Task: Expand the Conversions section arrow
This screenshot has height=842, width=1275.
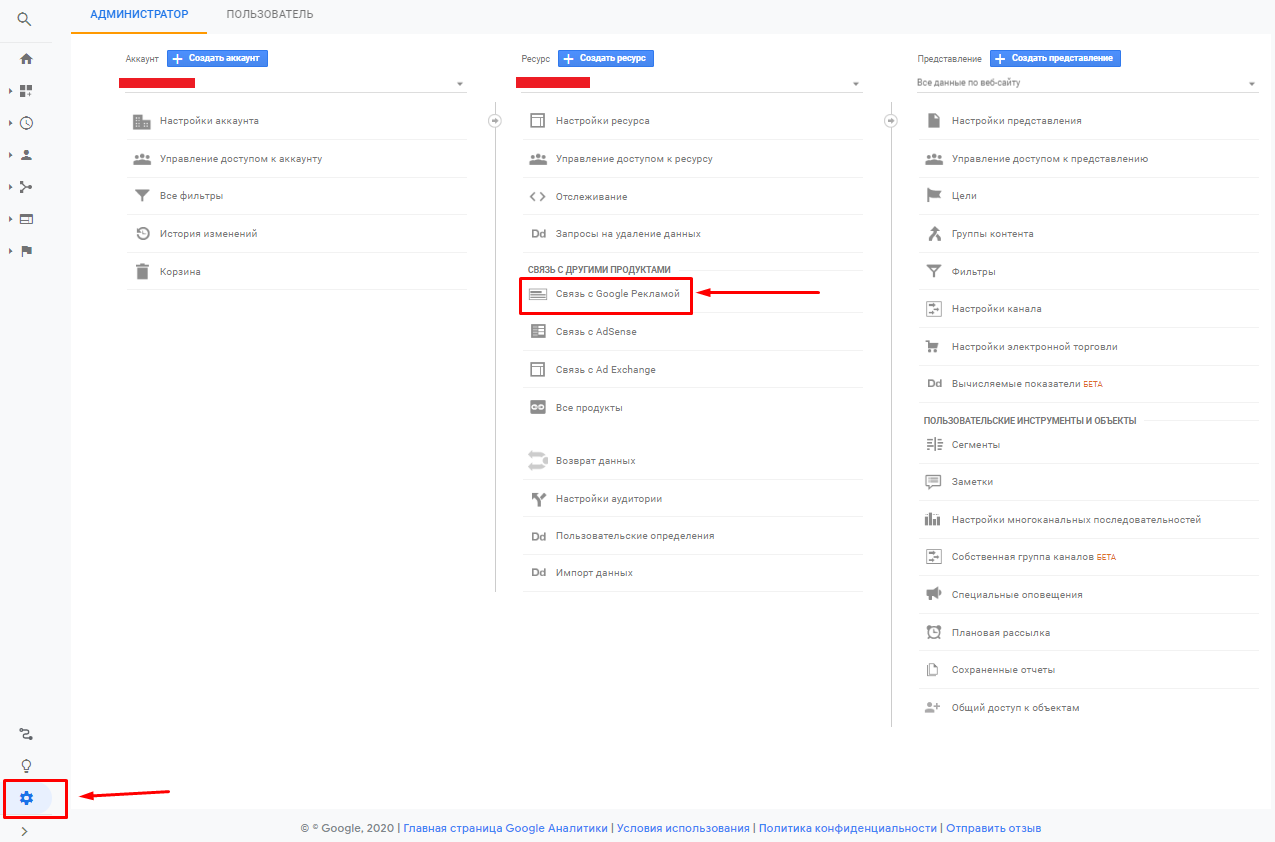Action: click(x=10, y=251)
